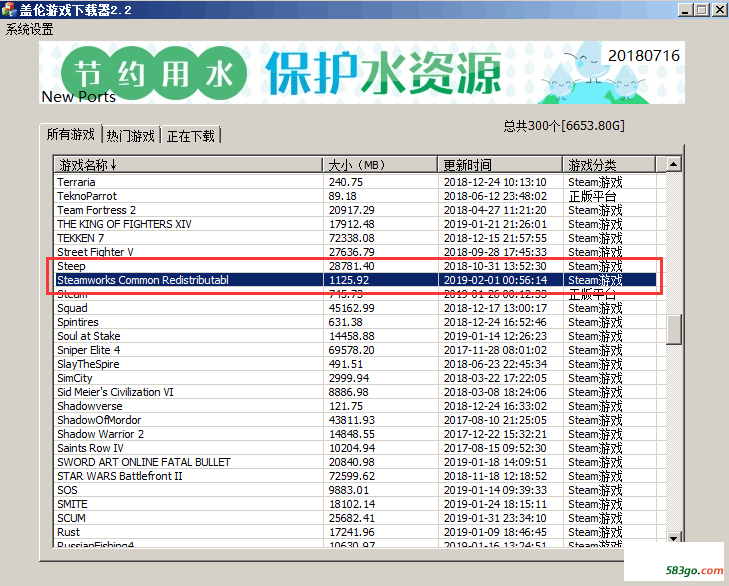This screenshot has width=729, height=586.
Task: Close the downloader window
Action: point(719,9)
